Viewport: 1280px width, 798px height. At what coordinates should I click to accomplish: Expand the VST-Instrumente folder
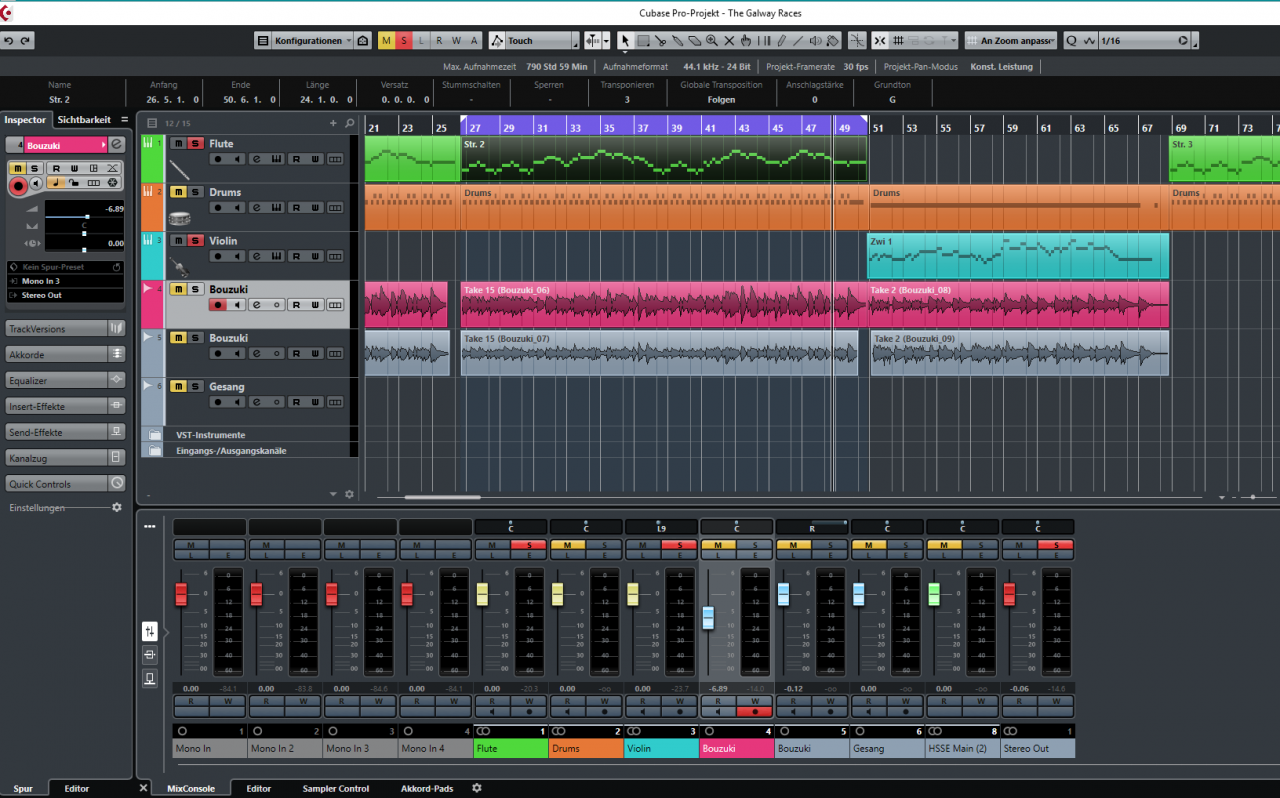(x=155, y=435)
